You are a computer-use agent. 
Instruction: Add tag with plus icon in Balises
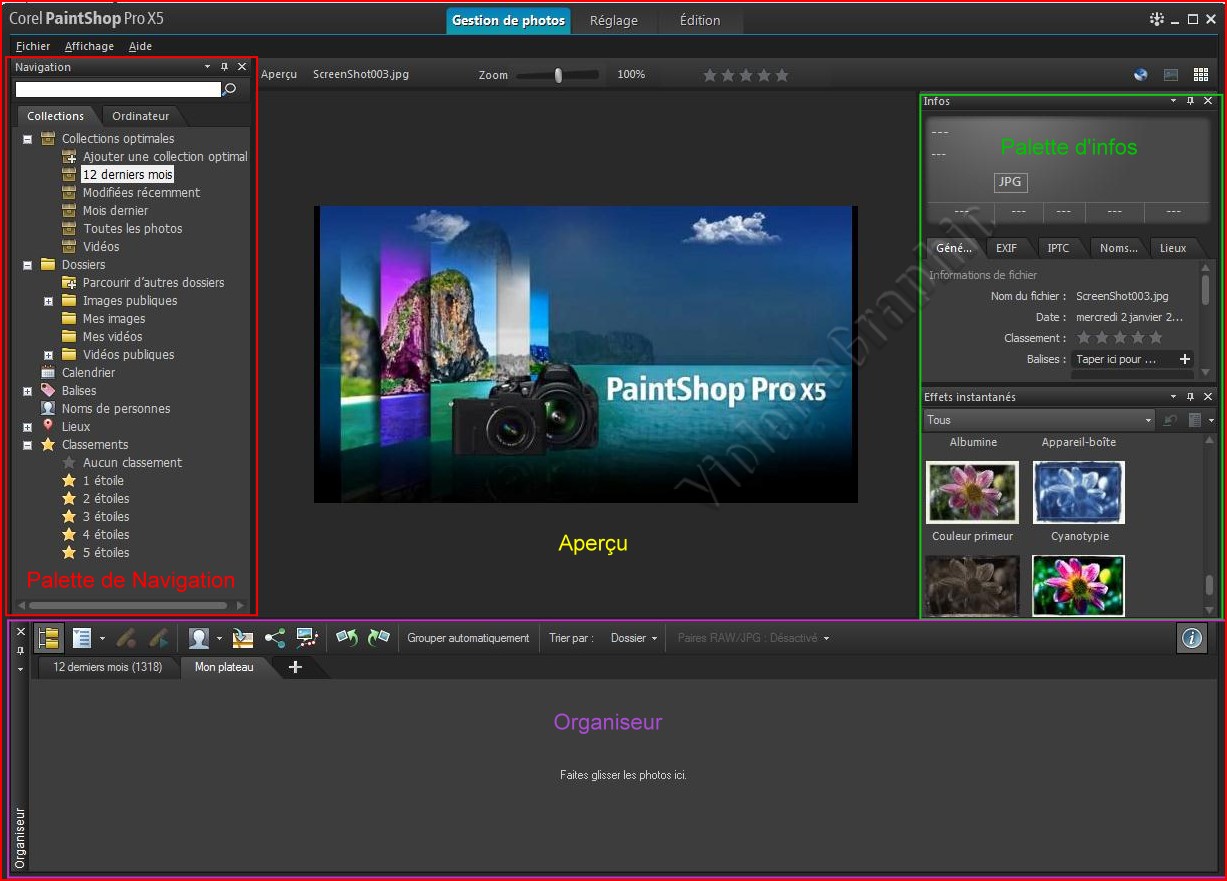pos(1185,359)
